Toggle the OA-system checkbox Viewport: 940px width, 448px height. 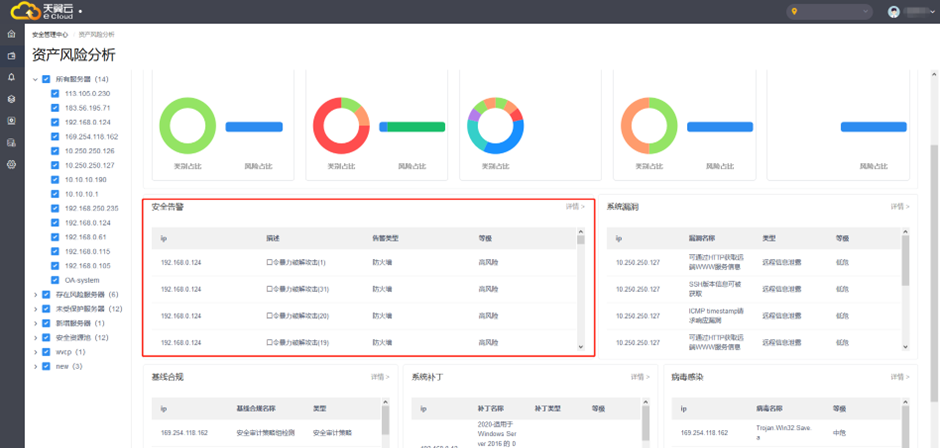(56, 280)
